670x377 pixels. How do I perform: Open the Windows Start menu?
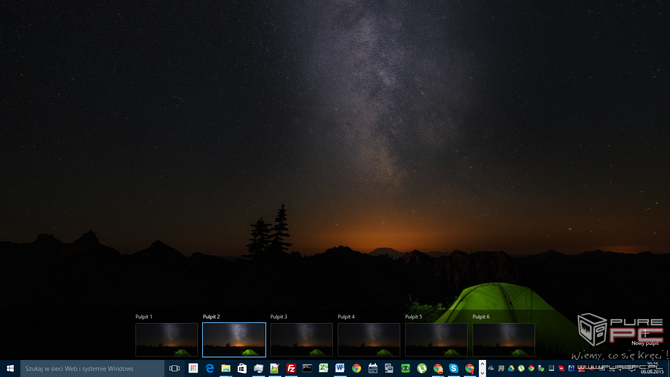click(x=10, y=368)
